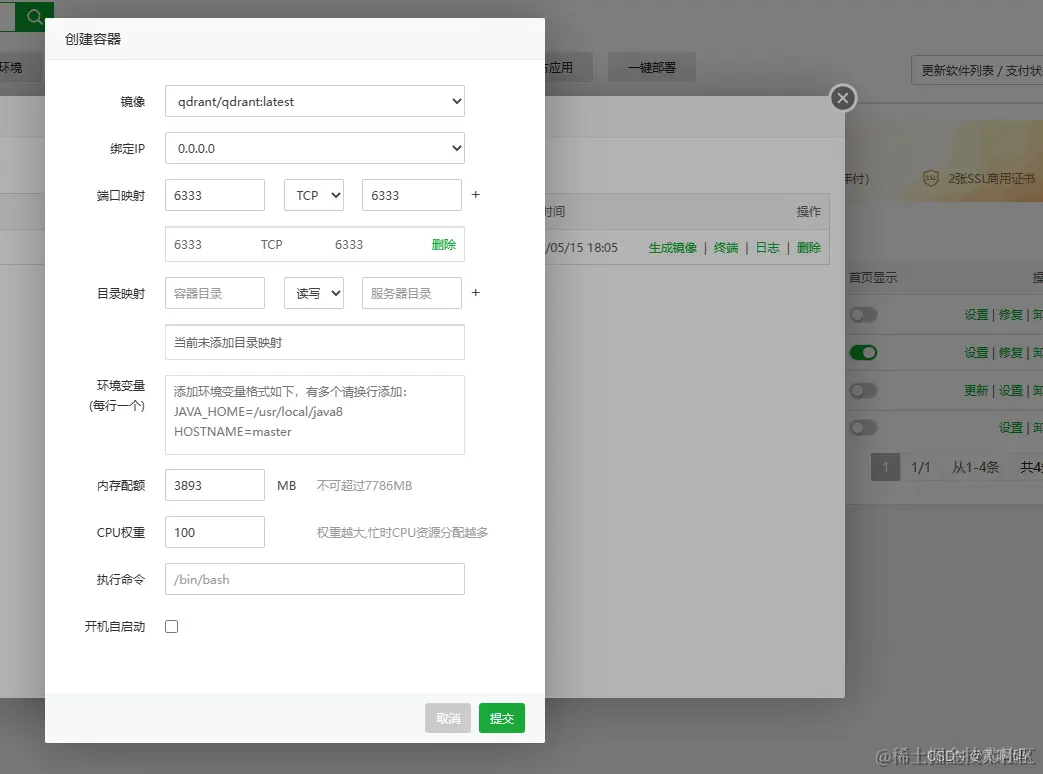This screenshot has width=1043, height=774.
Task: Close the 创建容器 dialog with the X icon
Action: pos(842,98)
